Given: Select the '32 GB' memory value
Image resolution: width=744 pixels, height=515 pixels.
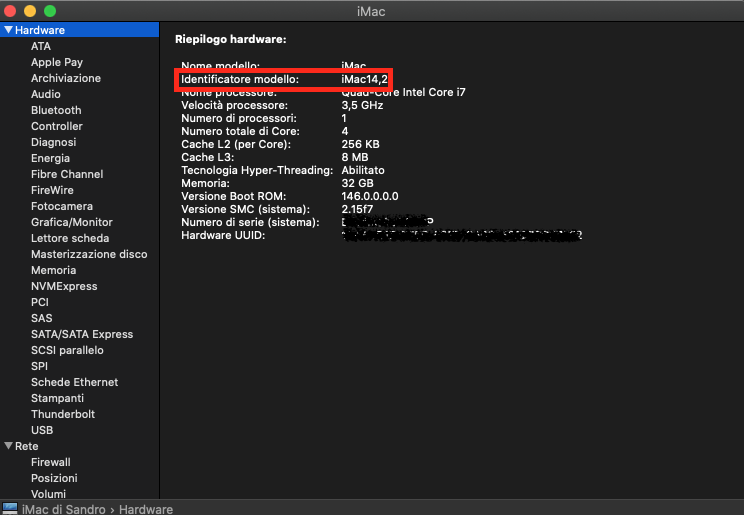Looking at the screenshot, I should [357, 183].
